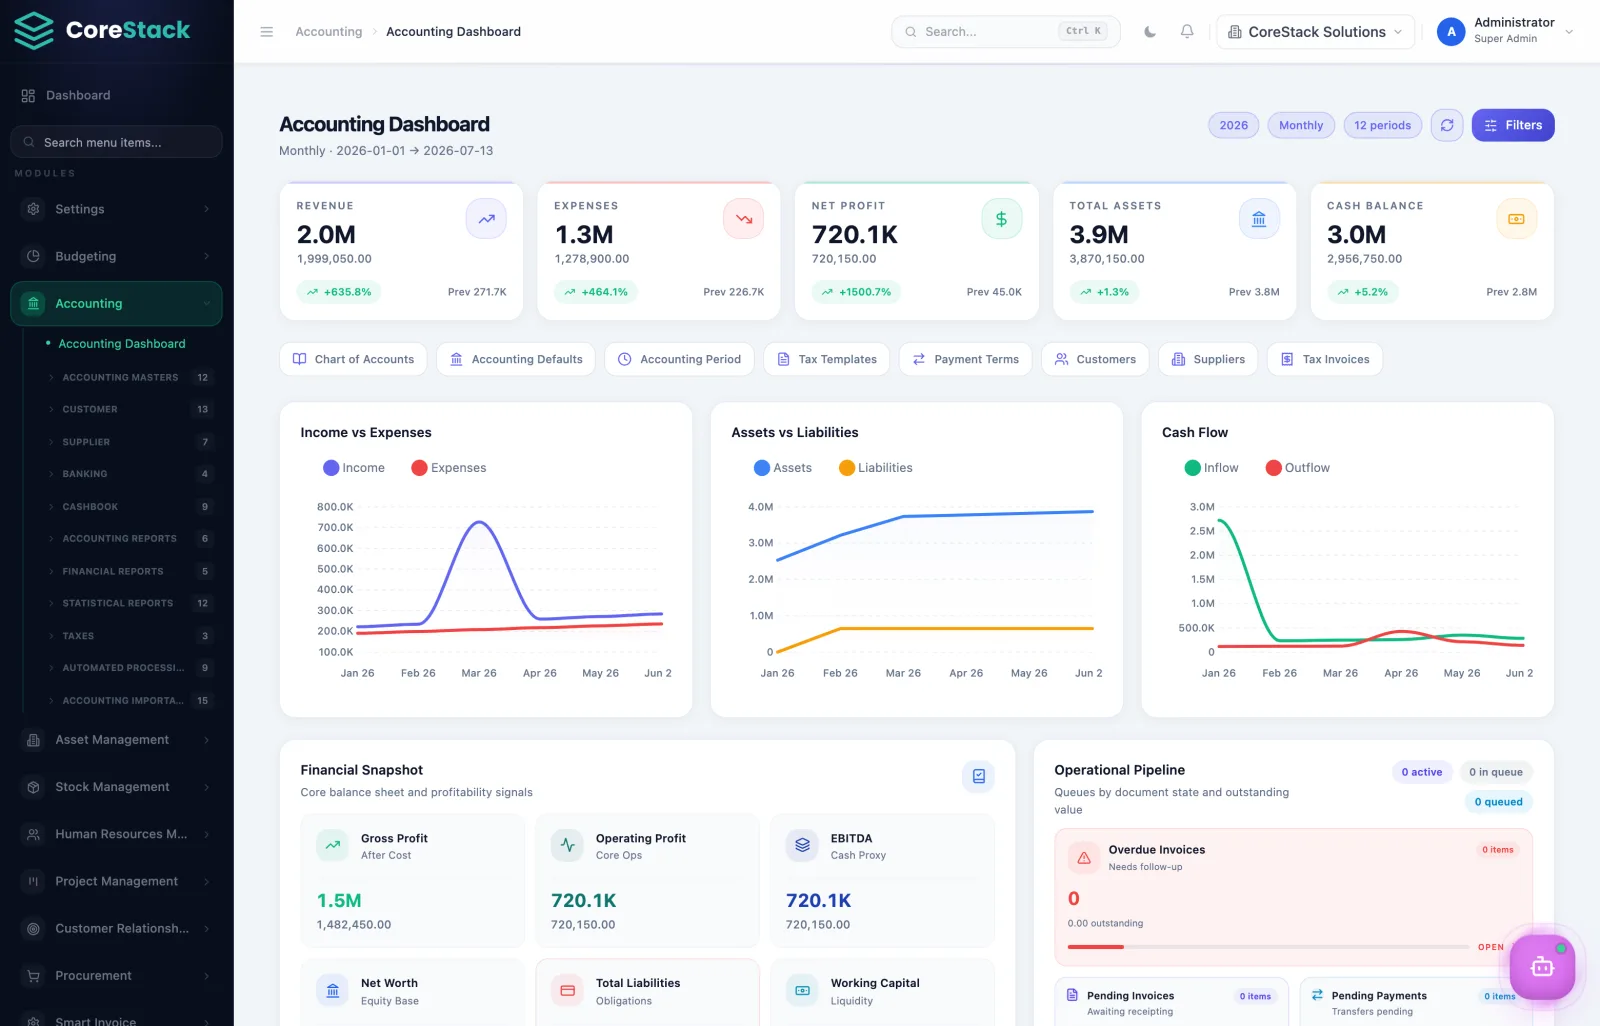Click the Financial Snapshot report icon
Screen dimensions: 1600x1026
(978, 776)
